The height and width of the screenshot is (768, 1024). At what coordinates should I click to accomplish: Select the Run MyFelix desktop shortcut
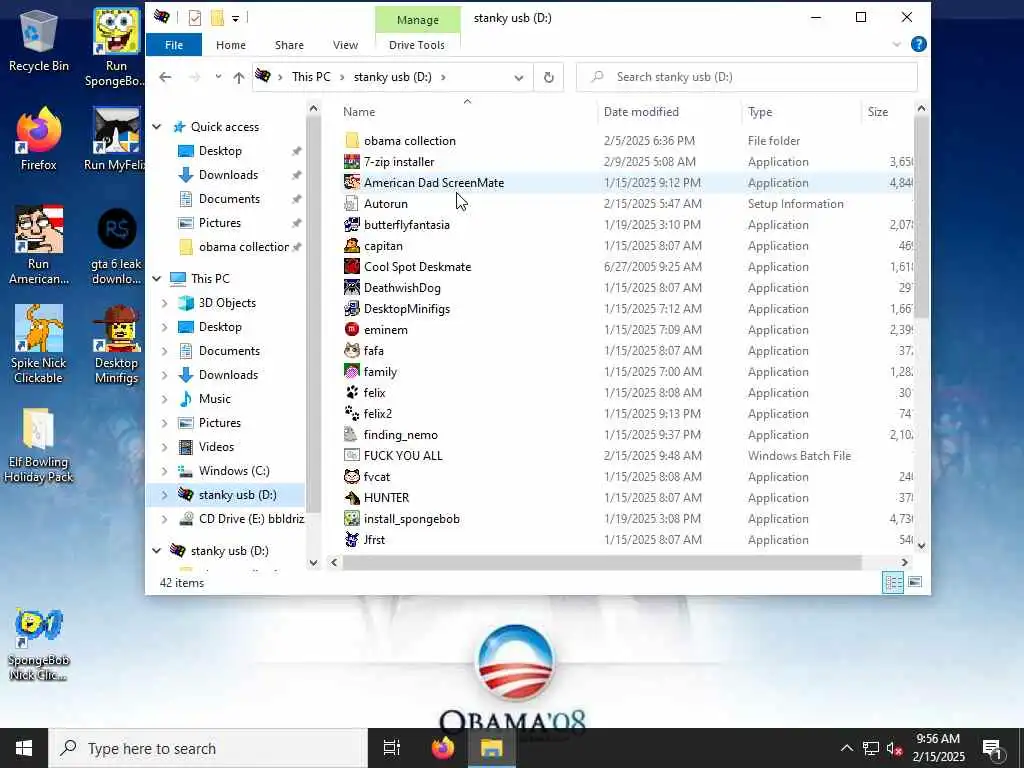coord(116,138)
